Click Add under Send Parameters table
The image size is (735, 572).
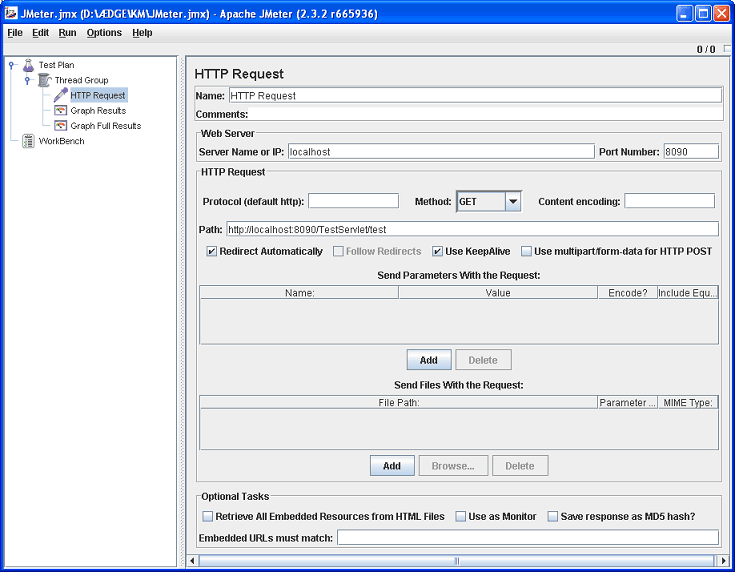429,360
